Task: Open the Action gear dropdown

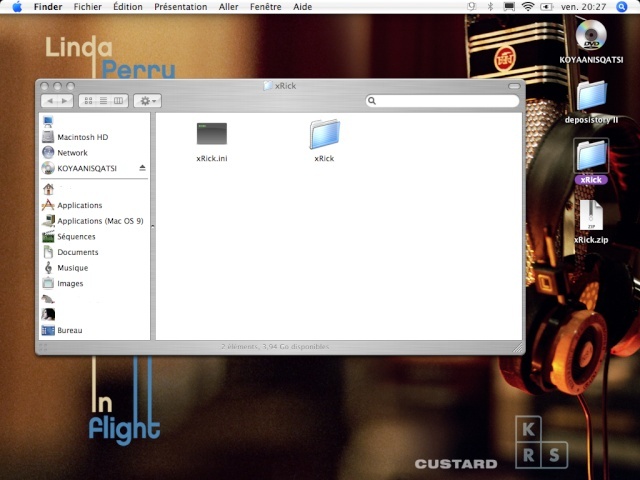Action: point(148,101)
